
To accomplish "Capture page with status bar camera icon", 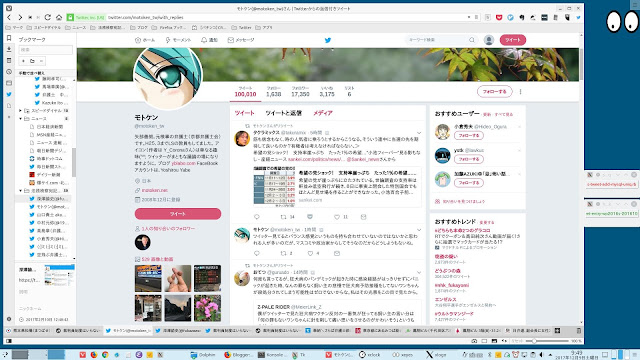I will 474,341.
